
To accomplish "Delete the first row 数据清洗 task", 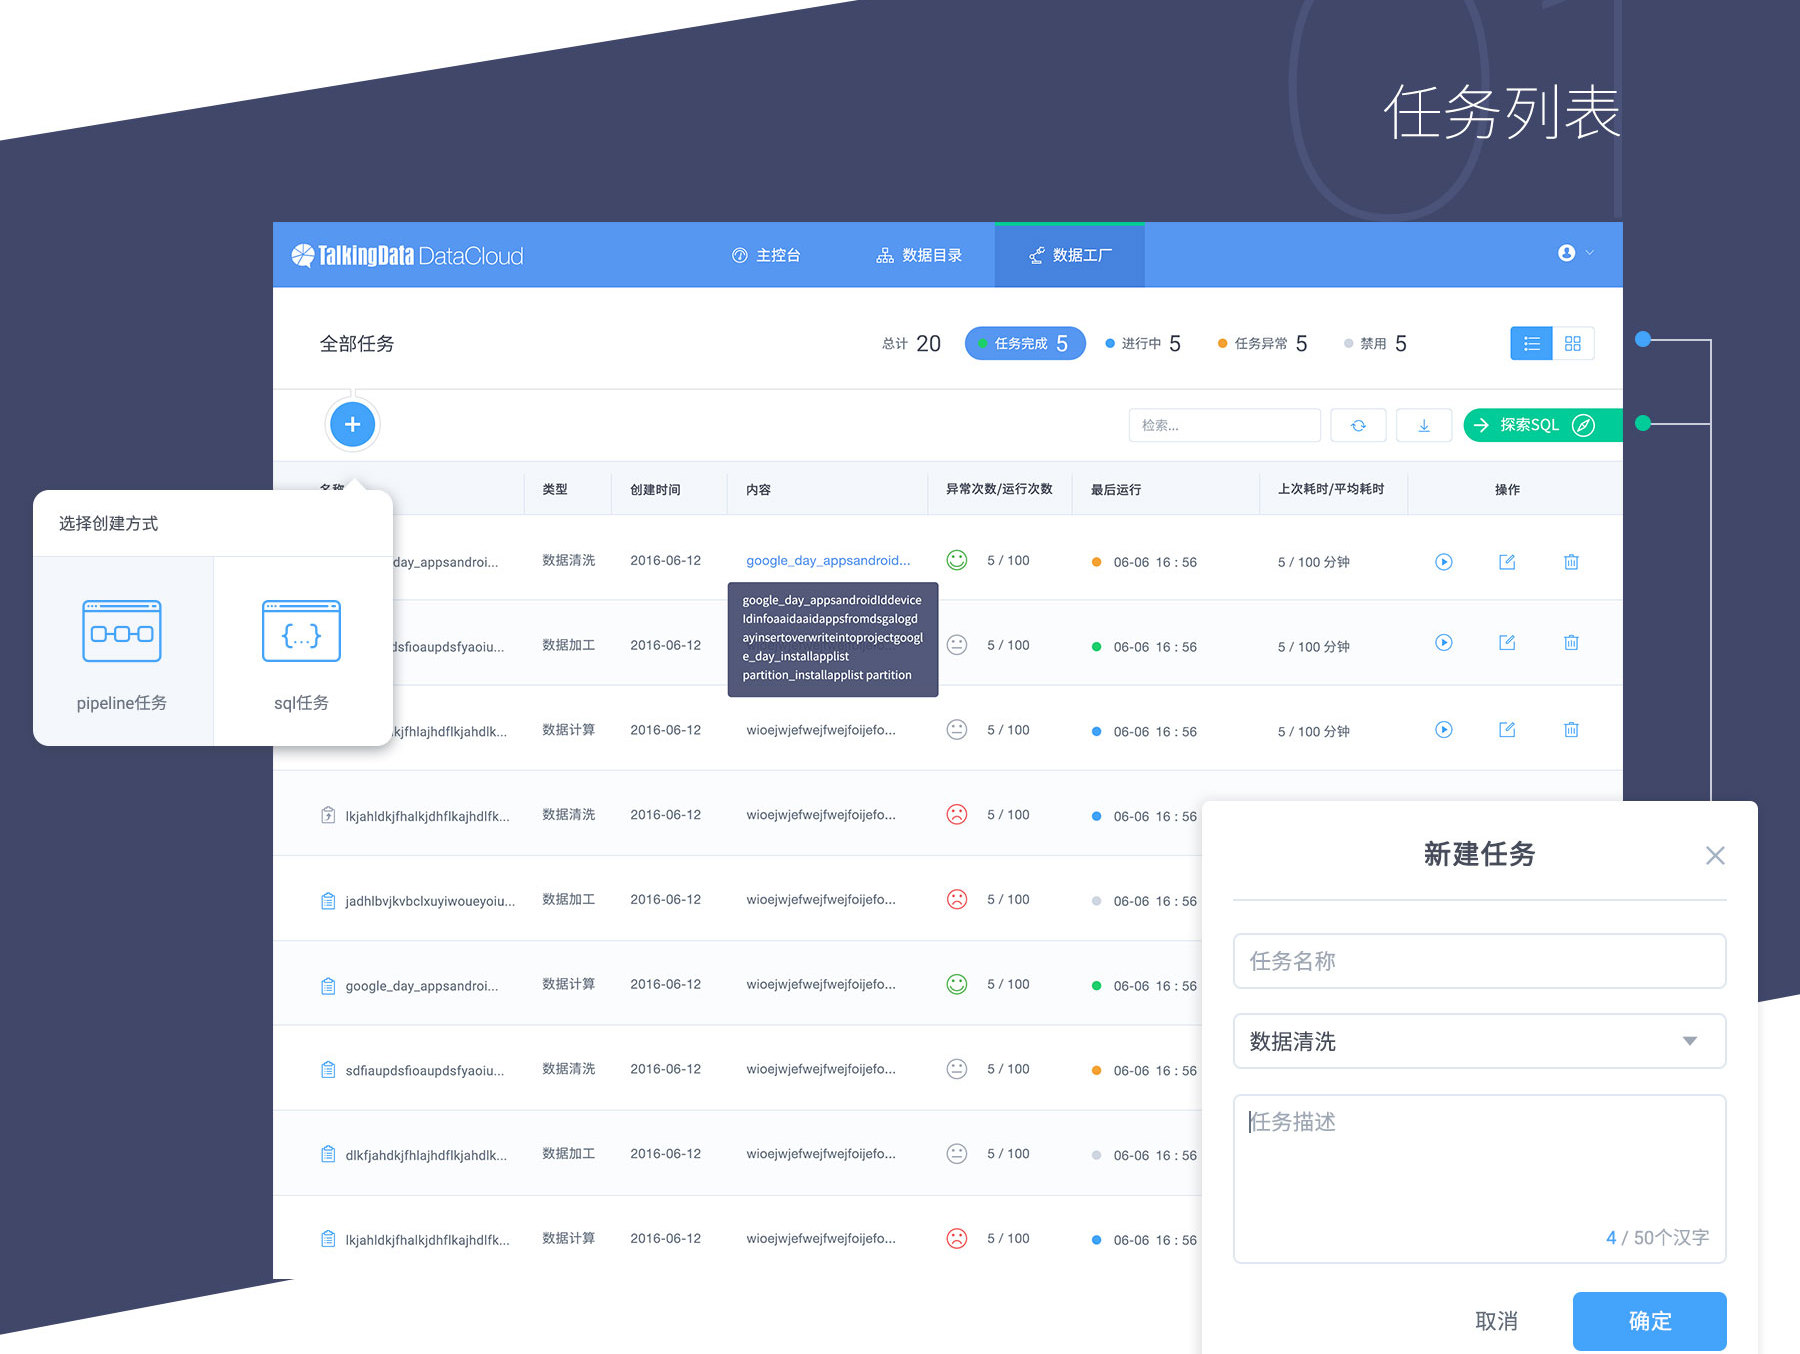I will pos(1571,561).
